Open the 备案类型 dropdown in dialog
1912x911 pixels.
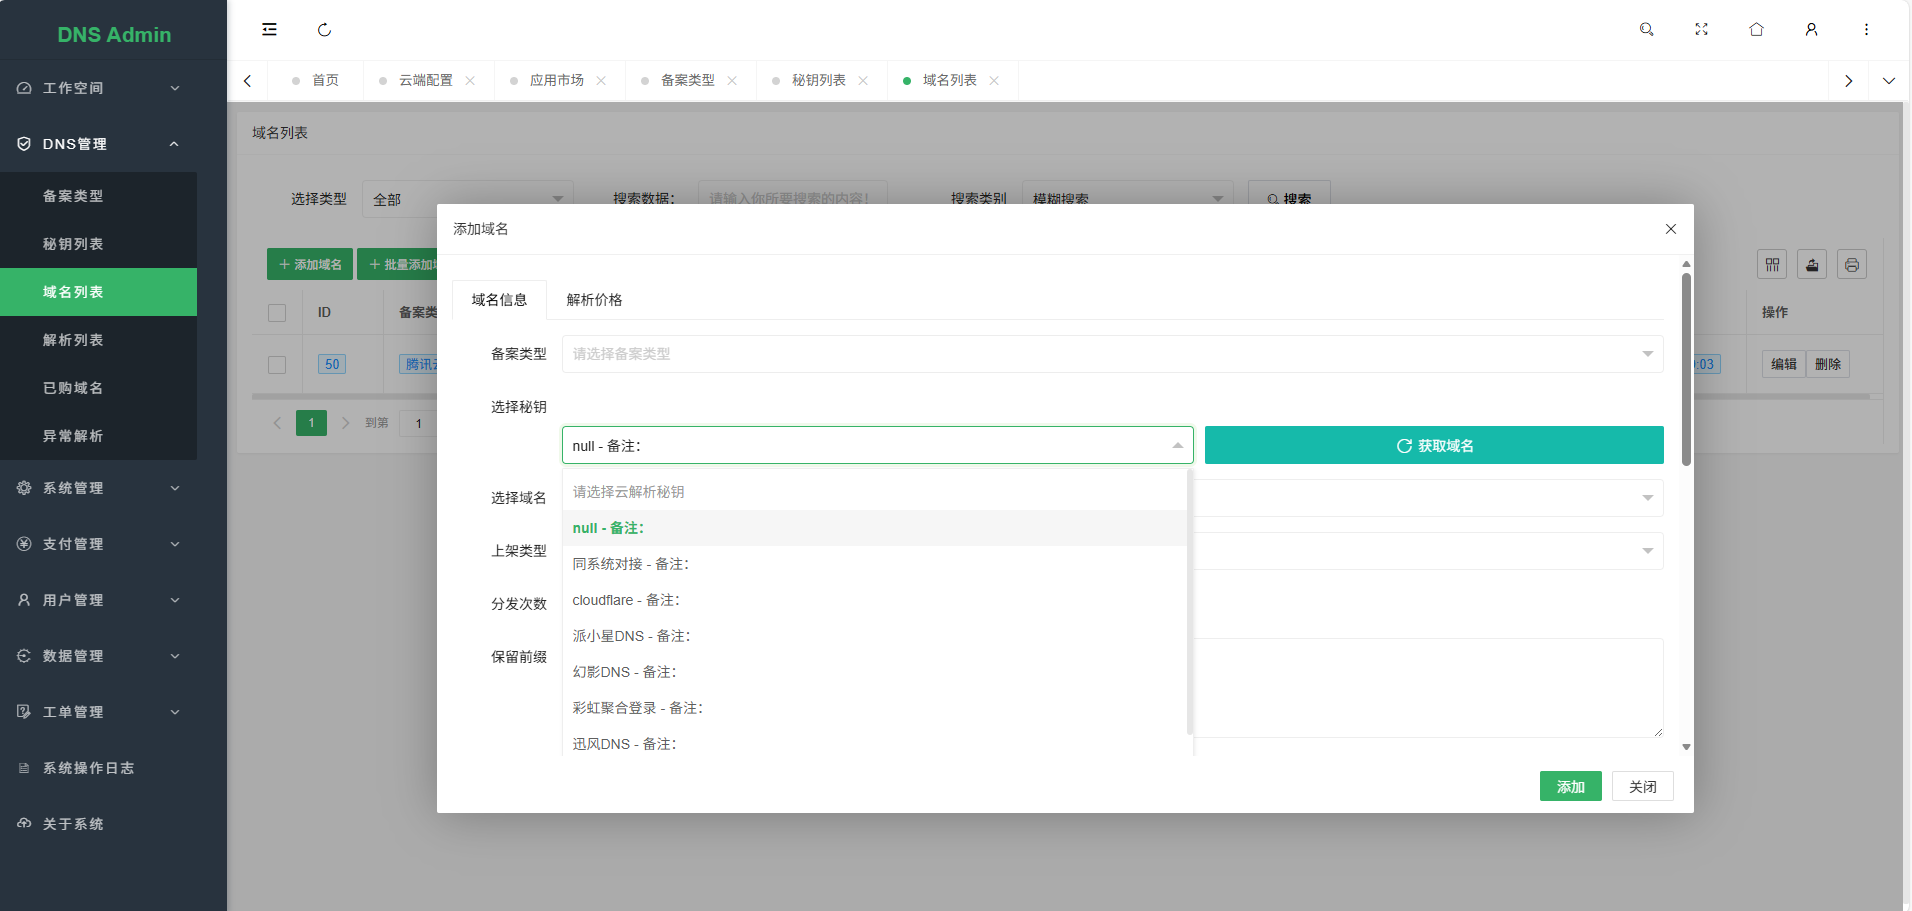click(1111, 354)
